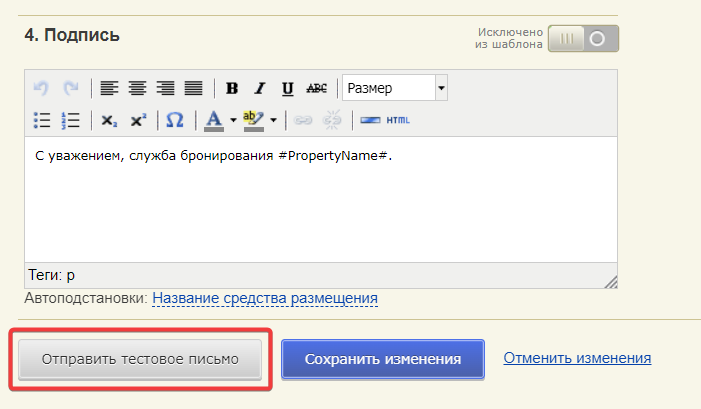Align signature text to the right
Screen dimensions: 701x409
(x=165, y=88)
